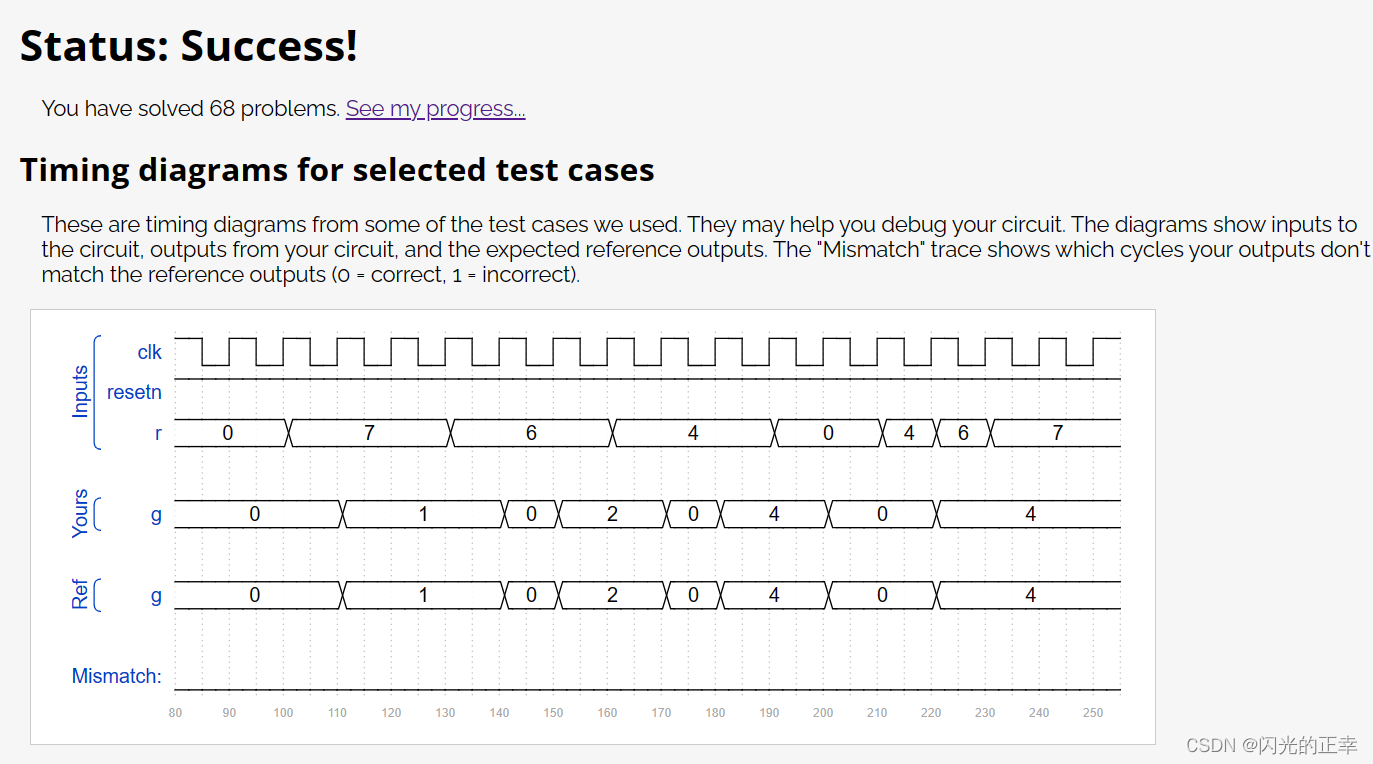The width and height of the screenshot is (1373, 764).
Task: Click the clk signal label
Action: (148, 351)
